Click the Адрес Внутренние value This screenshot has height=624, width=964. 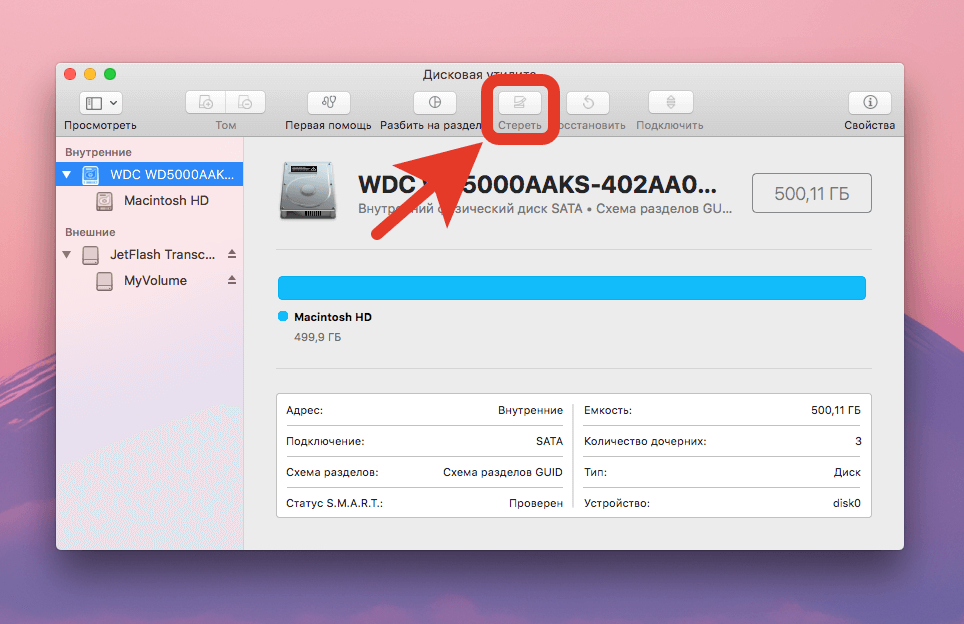click(530, 410)
